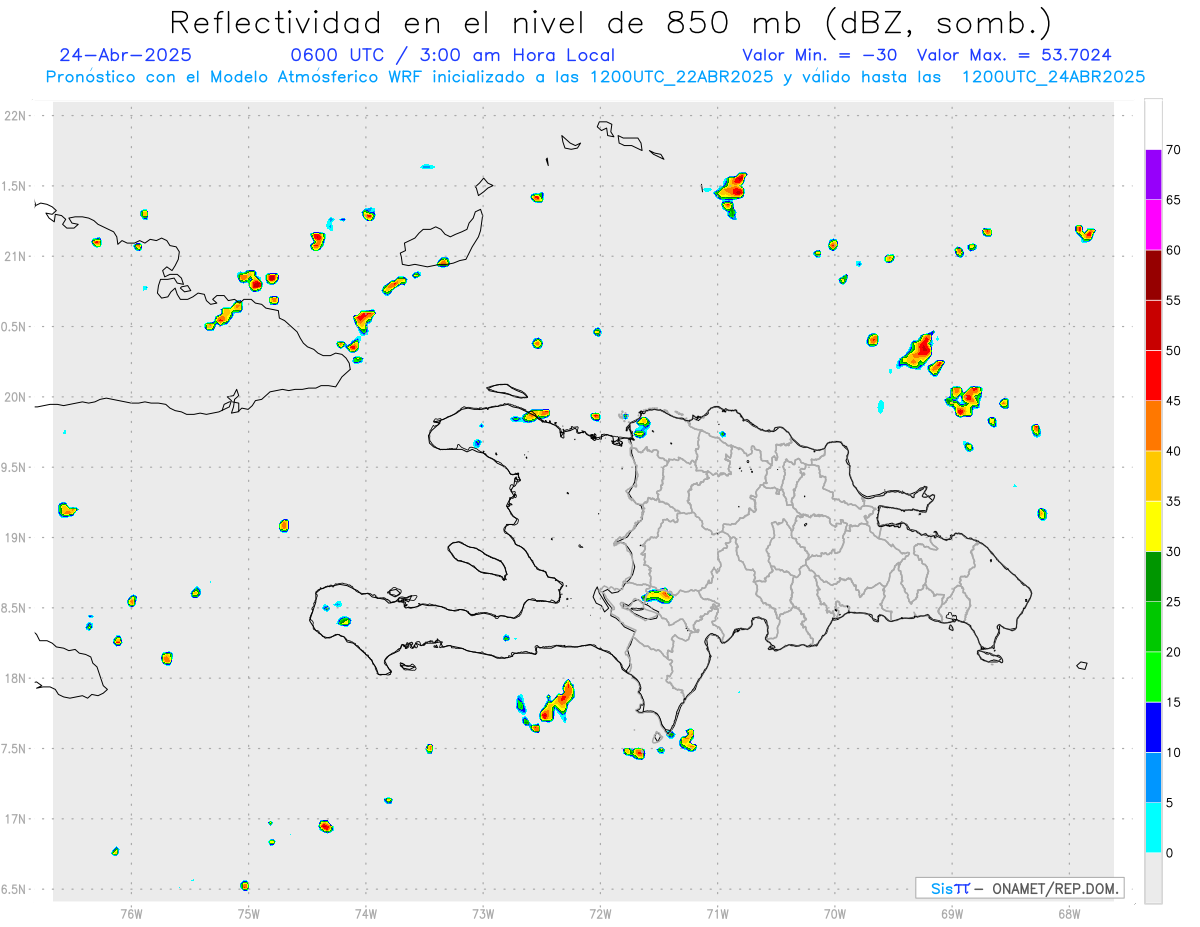1200x927 pixels.
Task: Click the dark blue 10–15 dBZ colorbar segment
Action: 1153,728
